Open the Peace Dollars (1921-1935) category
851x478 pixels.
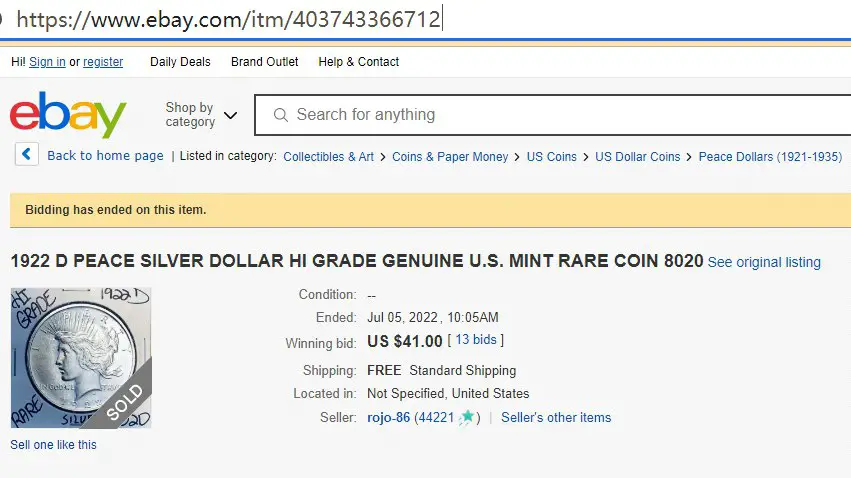tap(770, 157)
